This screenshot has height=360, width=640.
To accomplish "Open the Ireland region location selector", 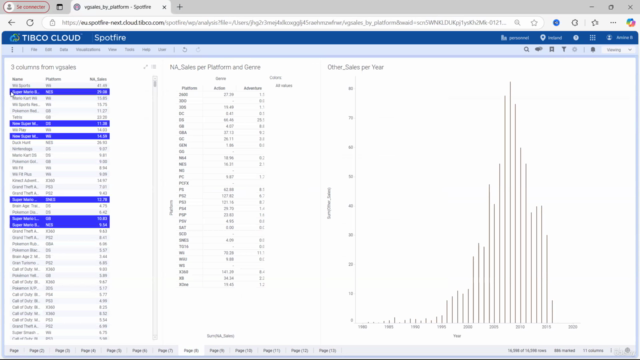I will 551,38.
